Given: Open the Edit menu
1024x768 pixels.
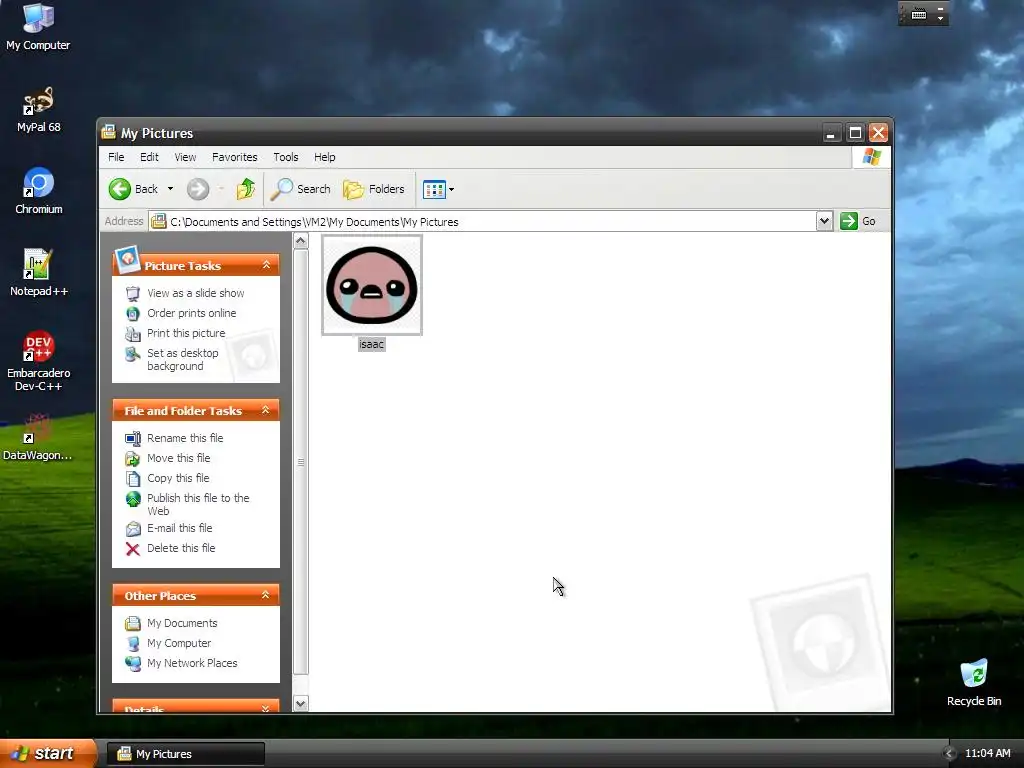Looking at the screenshot, I should pos(149,157).
